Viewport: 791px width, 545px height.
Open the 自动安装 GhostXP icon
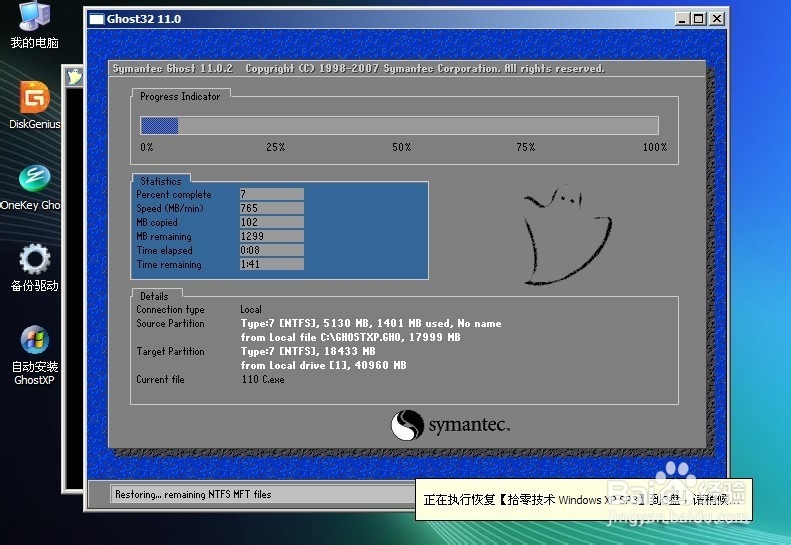[34, 356]
